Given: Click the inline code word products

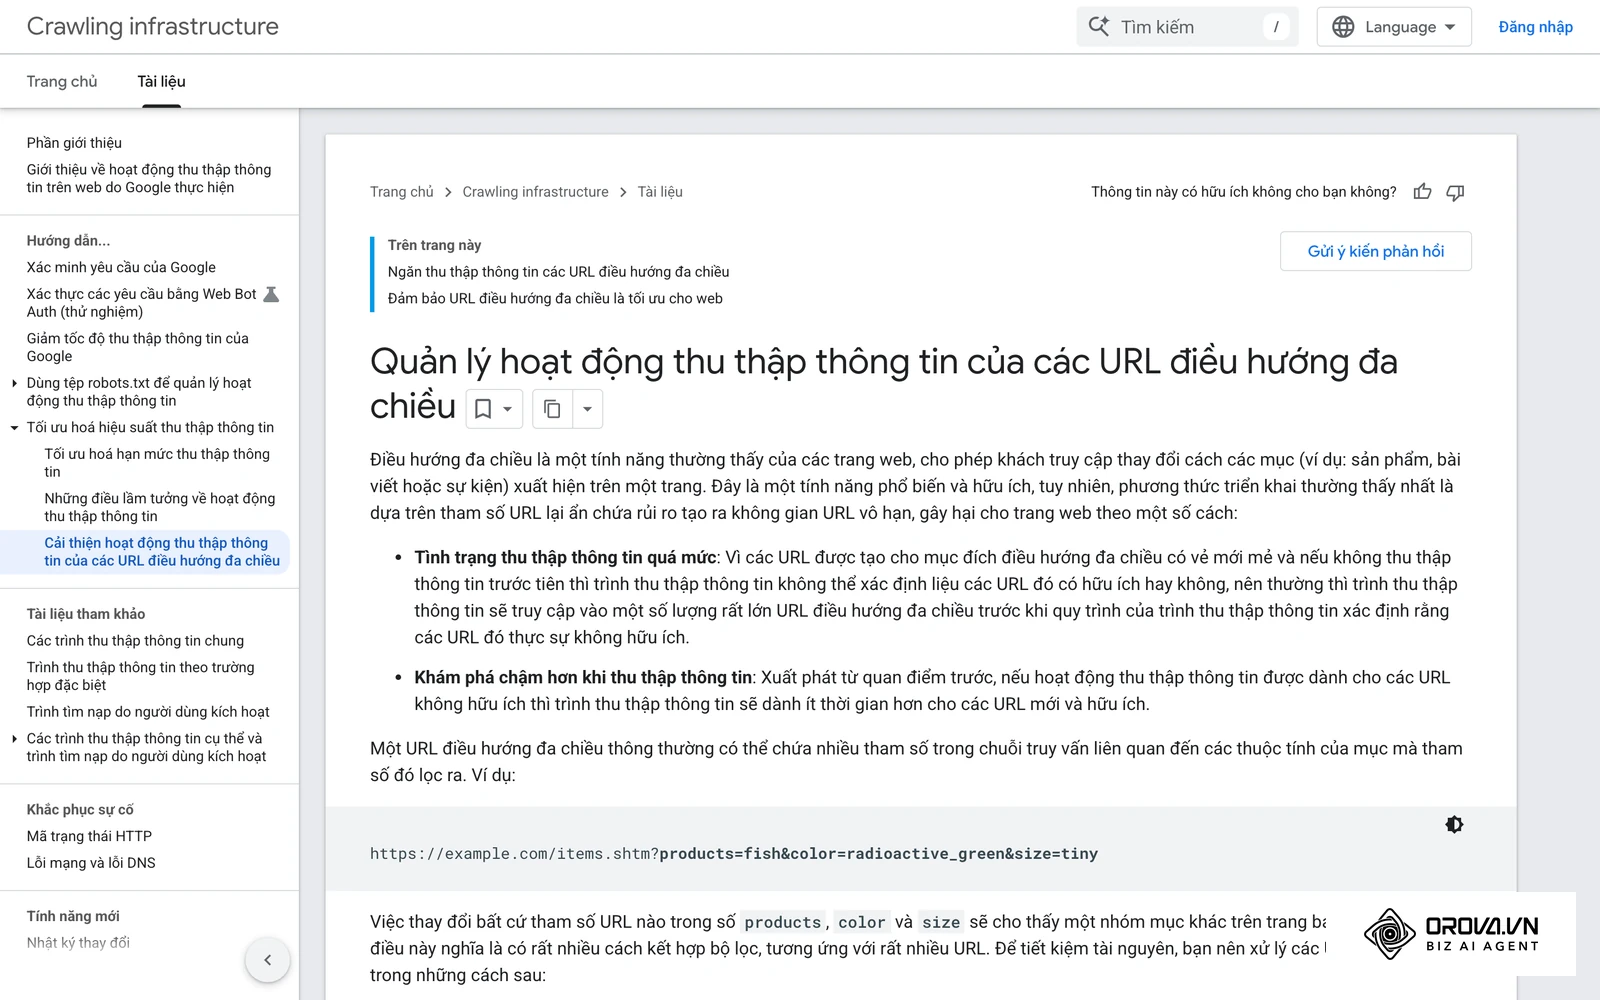Looking at the screenshot, I should coord(783,922).
